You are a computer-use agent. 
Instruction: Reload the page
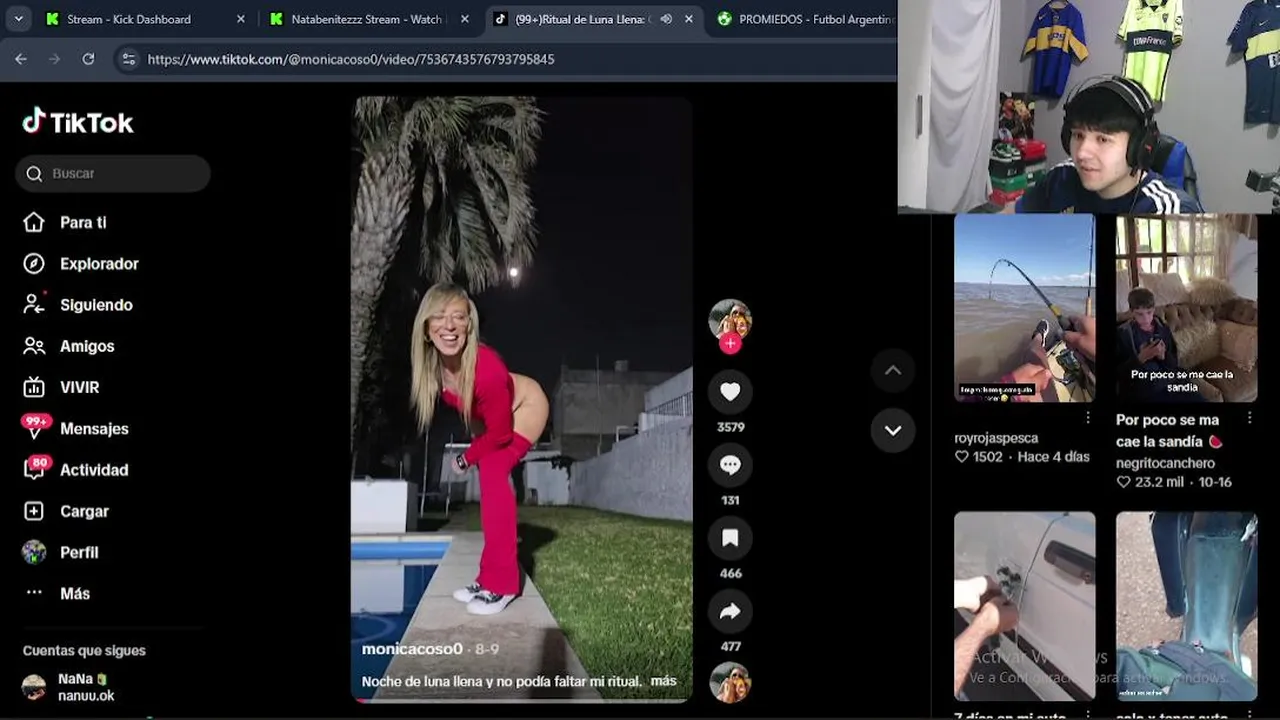click(x=88, y=59)
